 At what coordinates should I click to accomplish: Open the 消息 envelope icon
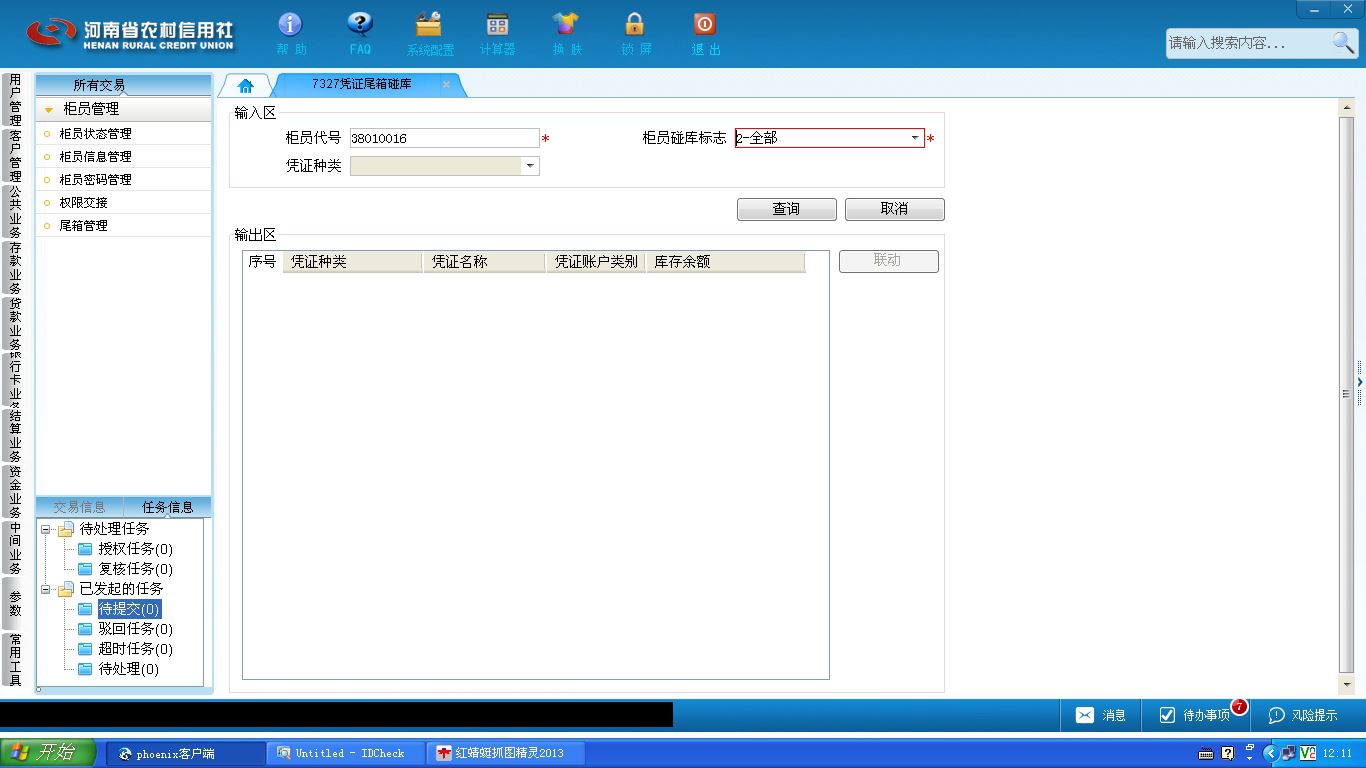[1085, 715]
